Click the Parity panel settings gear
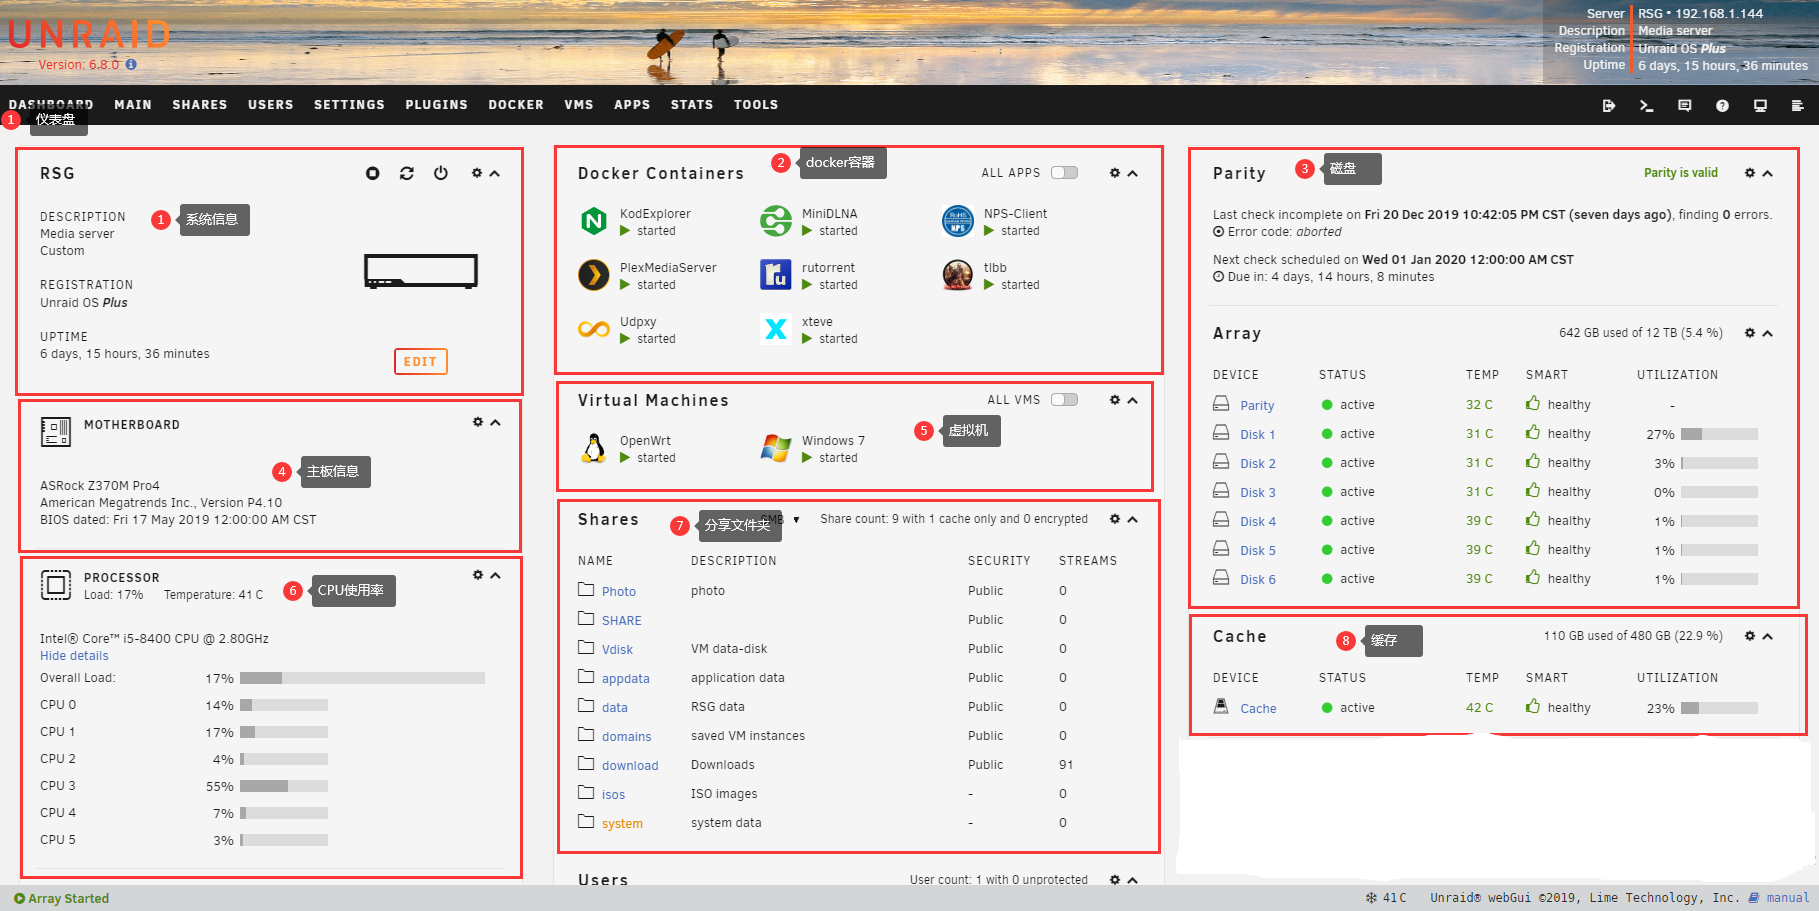 1750,173
